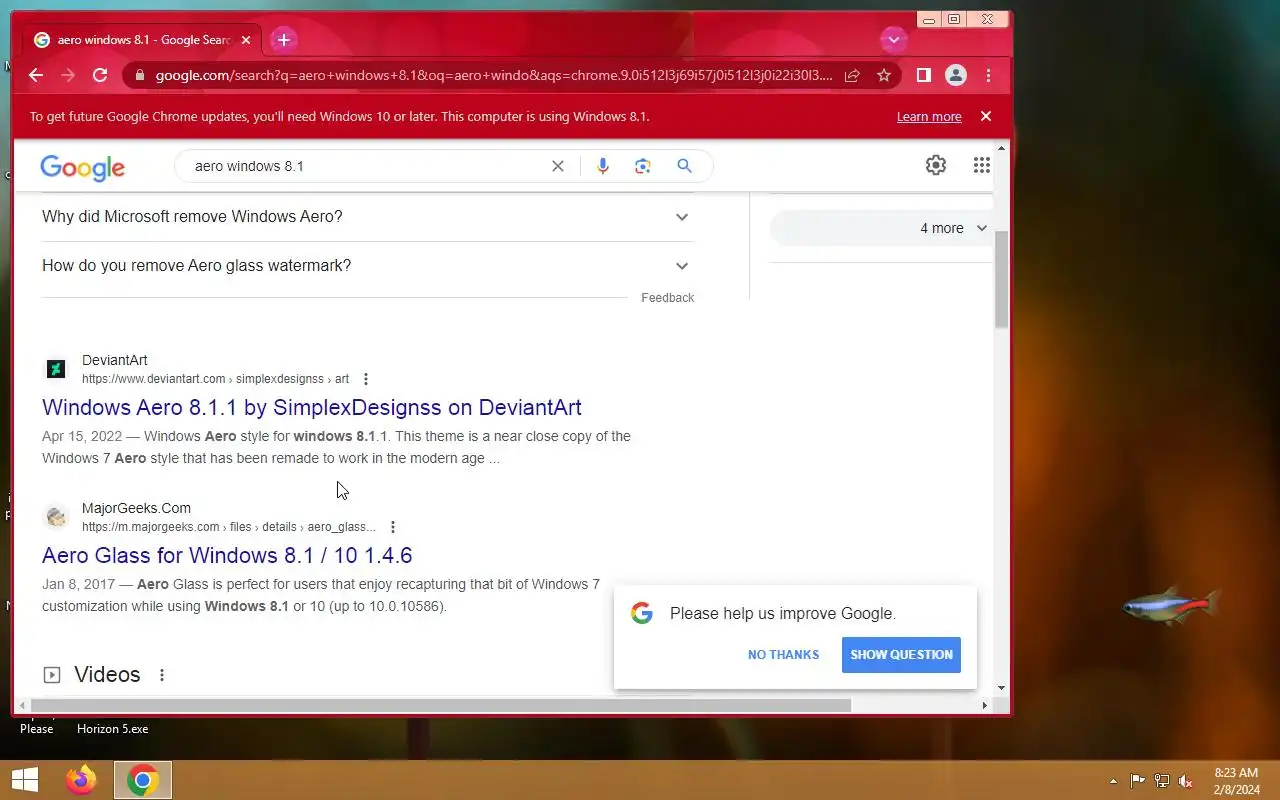Open Google search settings gear
Screen dimensions: 1280x800
pos(936,166)
